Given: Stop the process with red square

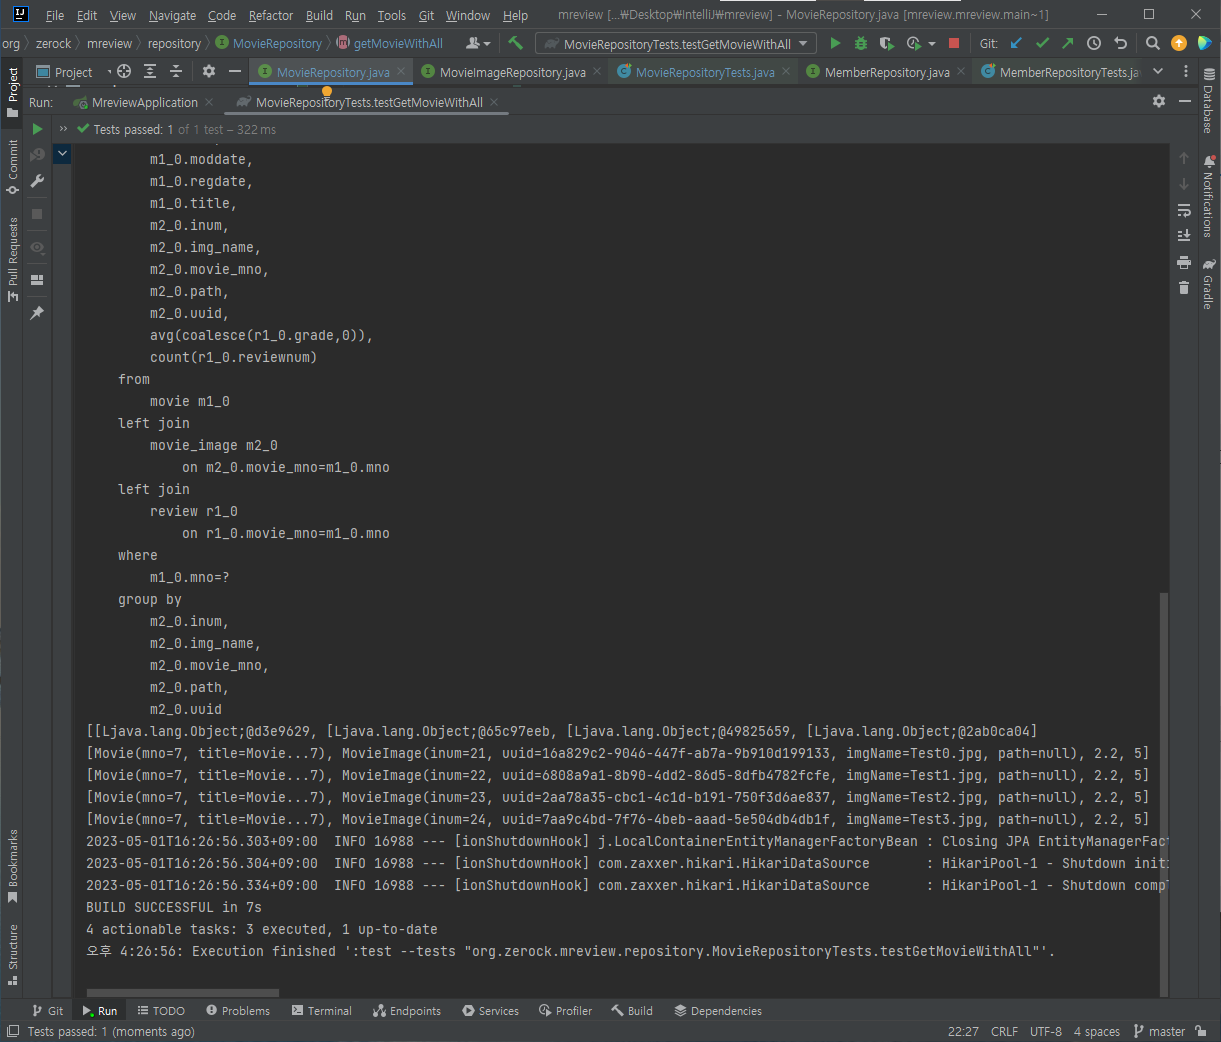Looking at the screenshot, I should (954, 43).
